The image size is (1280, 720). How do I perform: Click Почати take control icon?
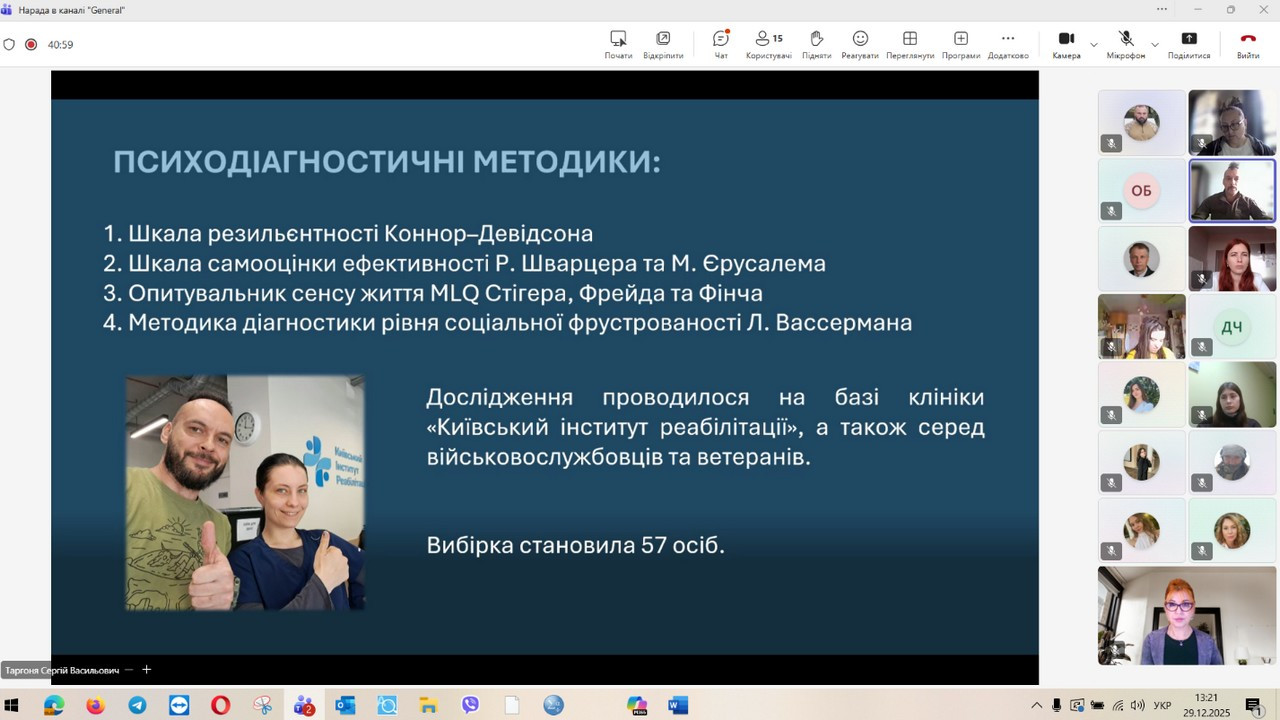(618, 43)
